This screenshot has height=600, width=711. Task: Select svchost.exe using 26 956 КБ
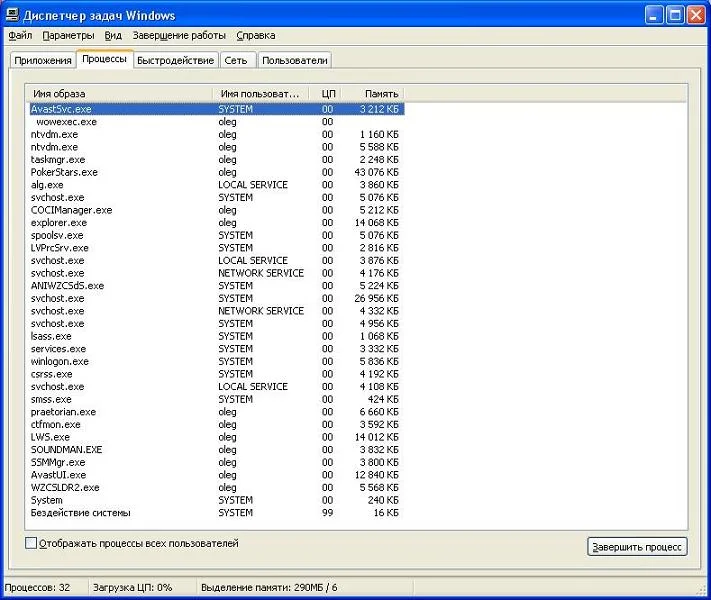point(217,298)
